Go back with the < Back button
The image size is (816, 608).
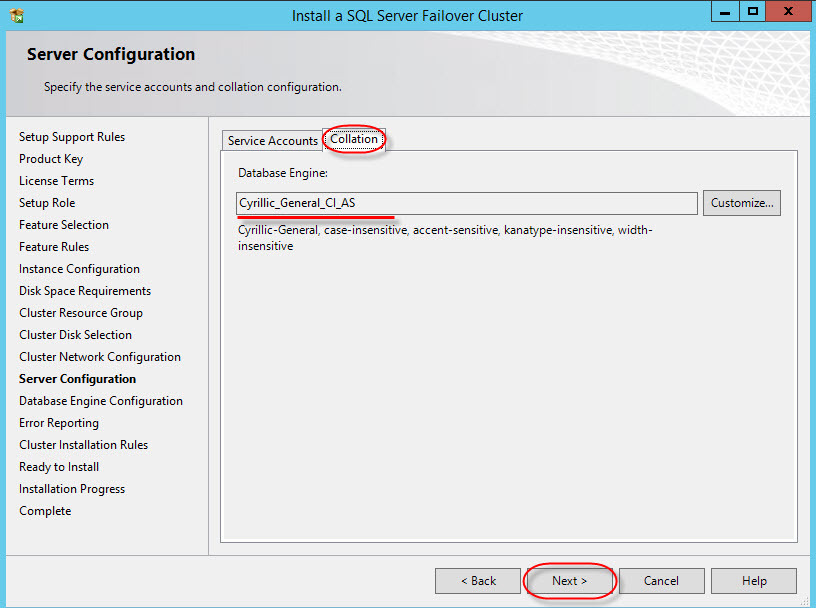tap(477, 581)
